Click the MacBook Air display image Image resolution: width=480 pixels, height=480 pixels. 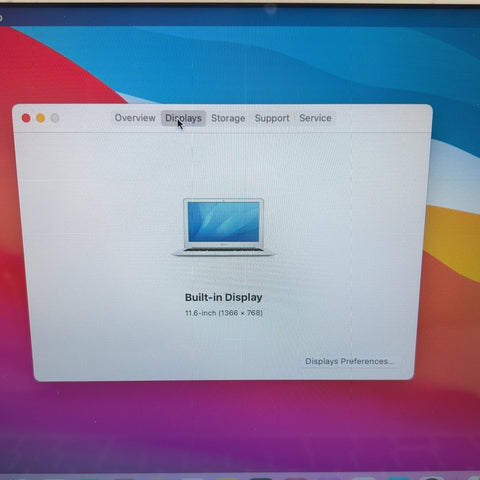[223, 227]
